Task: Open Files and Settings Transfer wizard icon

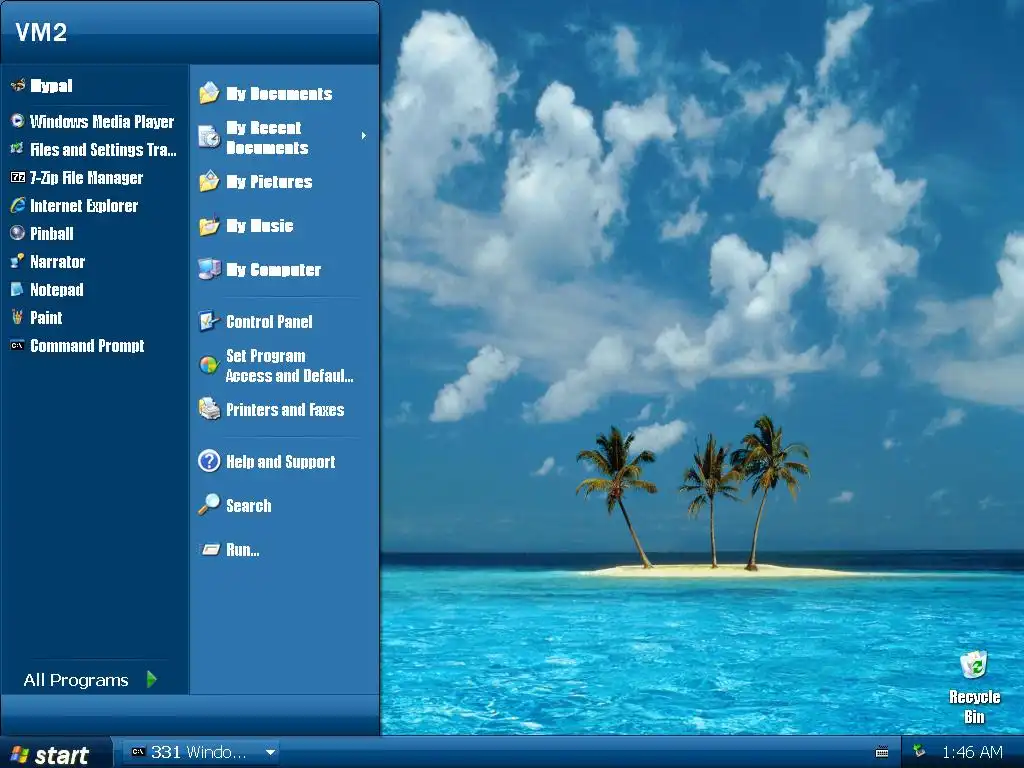Action: tap(18, 149)
